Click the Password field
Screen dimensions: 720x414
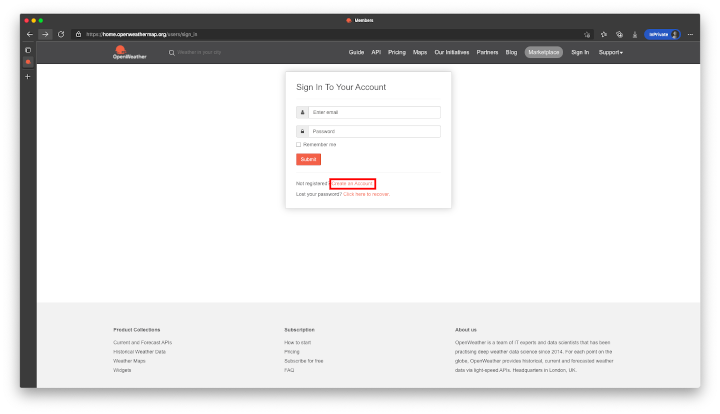click(374, 131)
